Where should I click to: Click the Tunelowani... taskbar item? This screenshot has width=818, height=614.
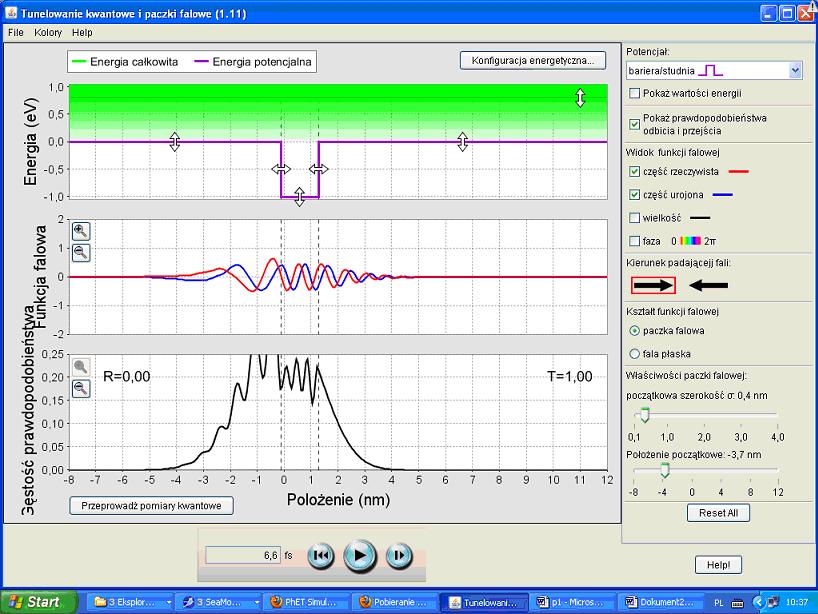484,602
